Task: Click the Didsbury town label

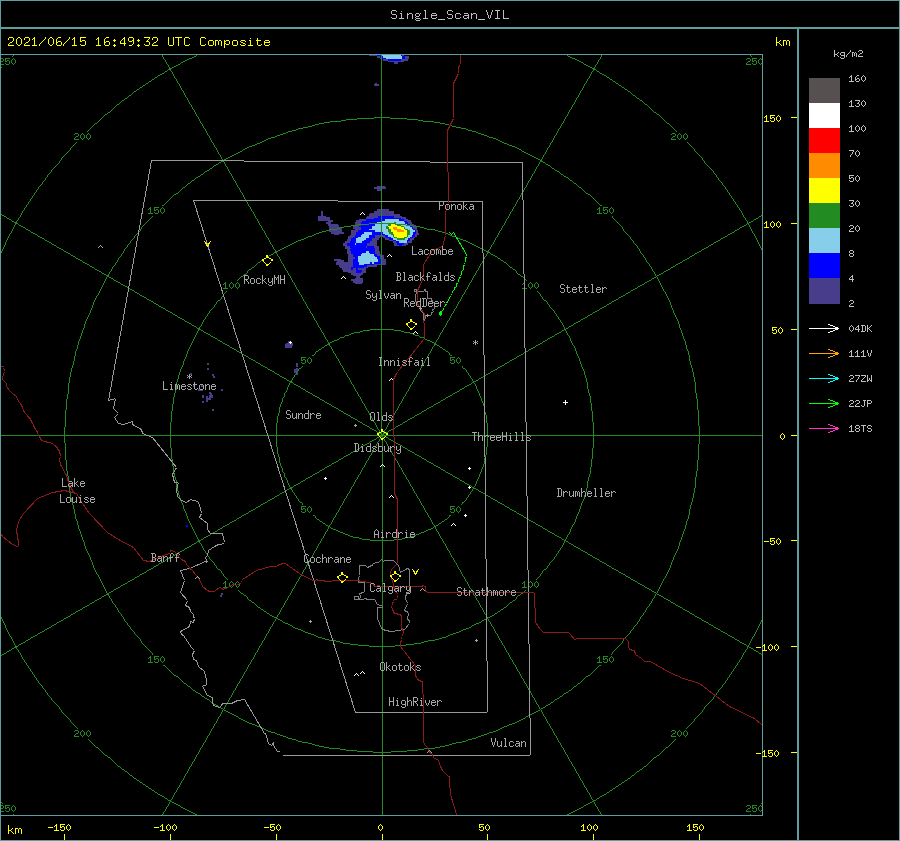Action: [377, 448]
